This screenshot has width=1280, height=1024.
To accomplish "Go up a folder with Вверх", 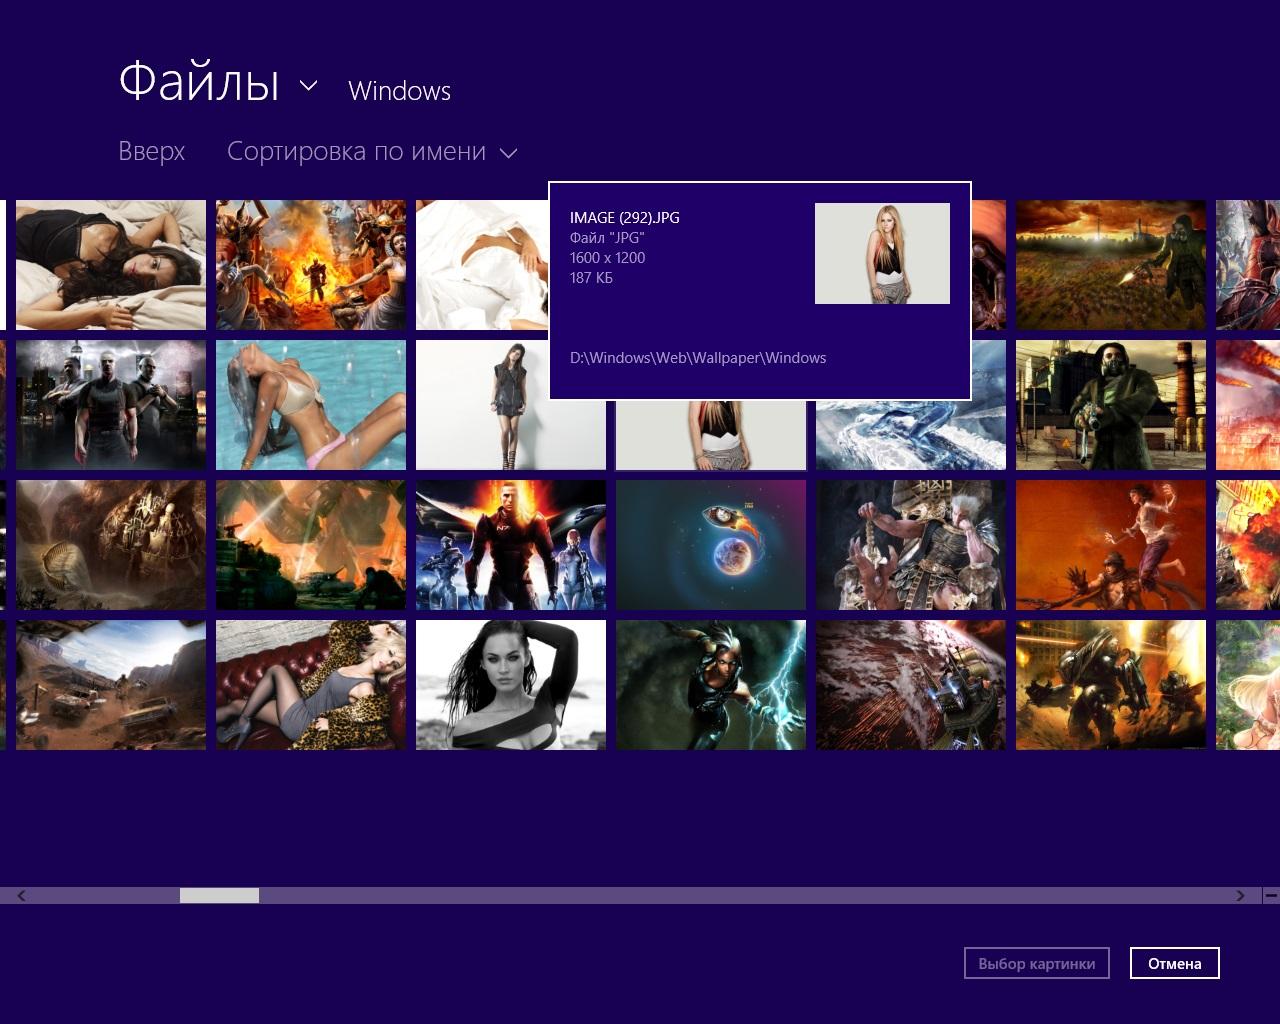I will [x=151, y=152].
